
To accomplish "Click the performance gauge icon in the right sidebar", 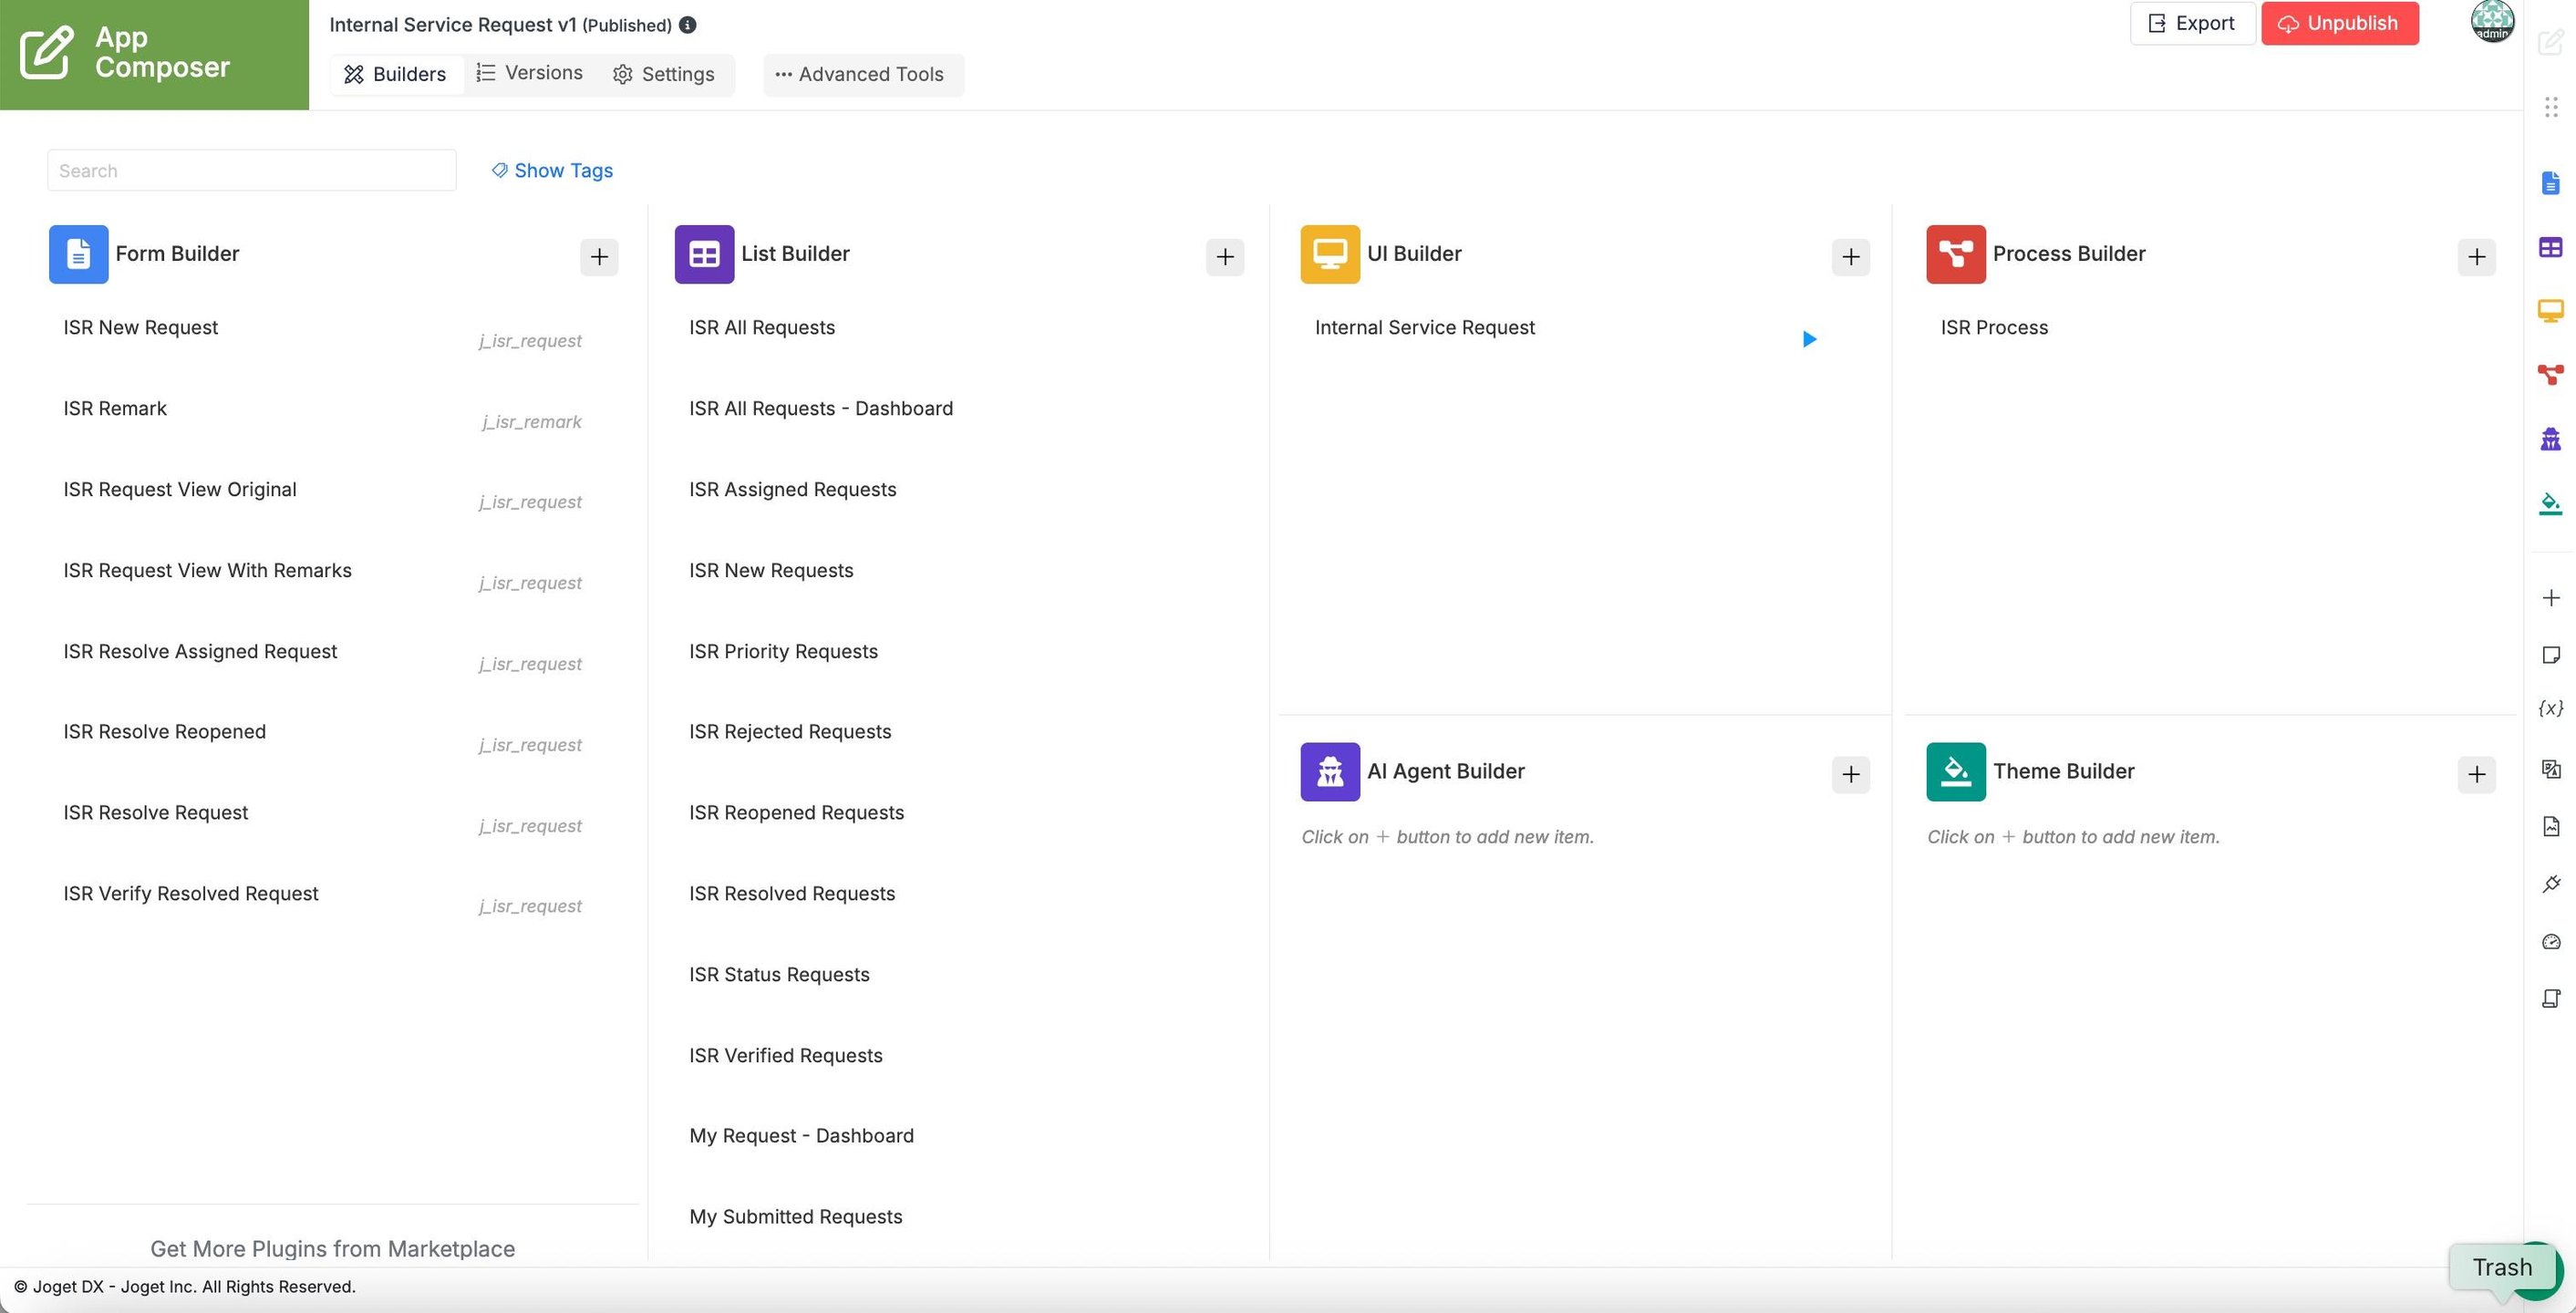I will 2550,942.
